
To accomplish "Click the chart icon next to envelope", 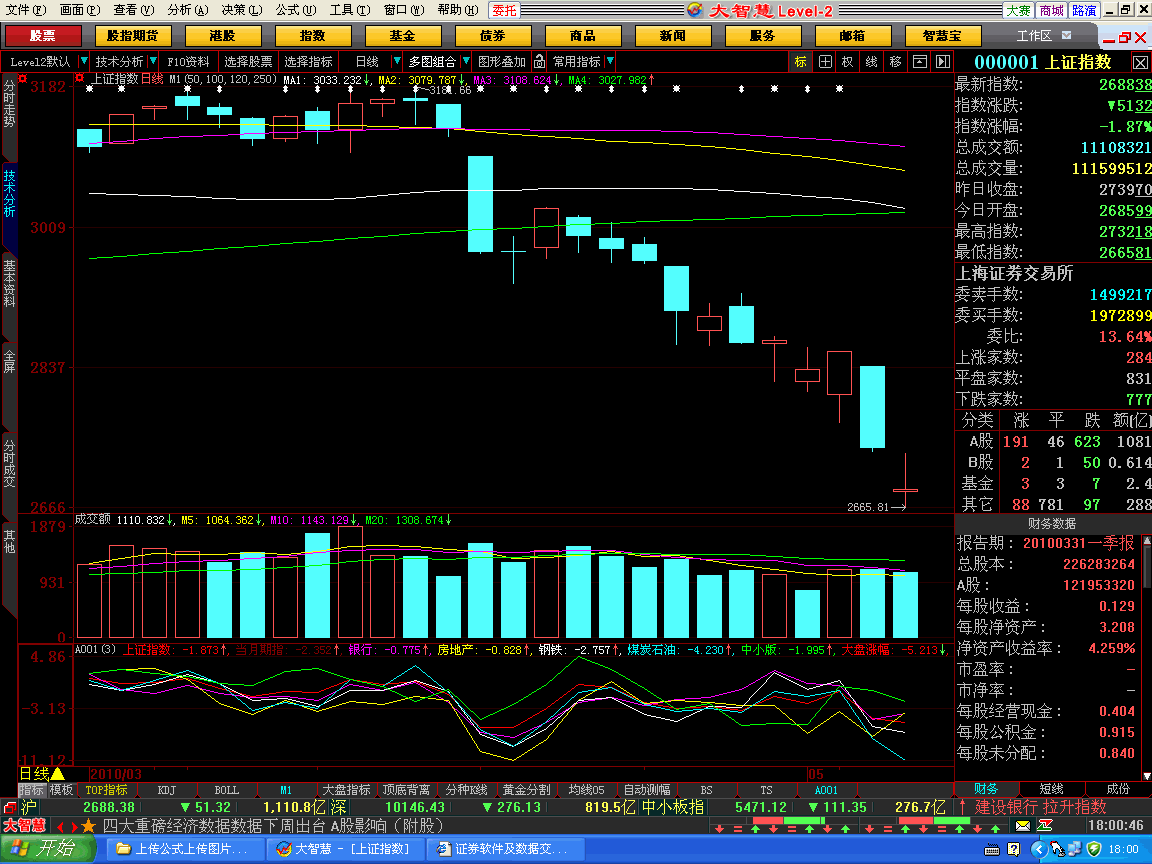I will [x=1045, y=826].
